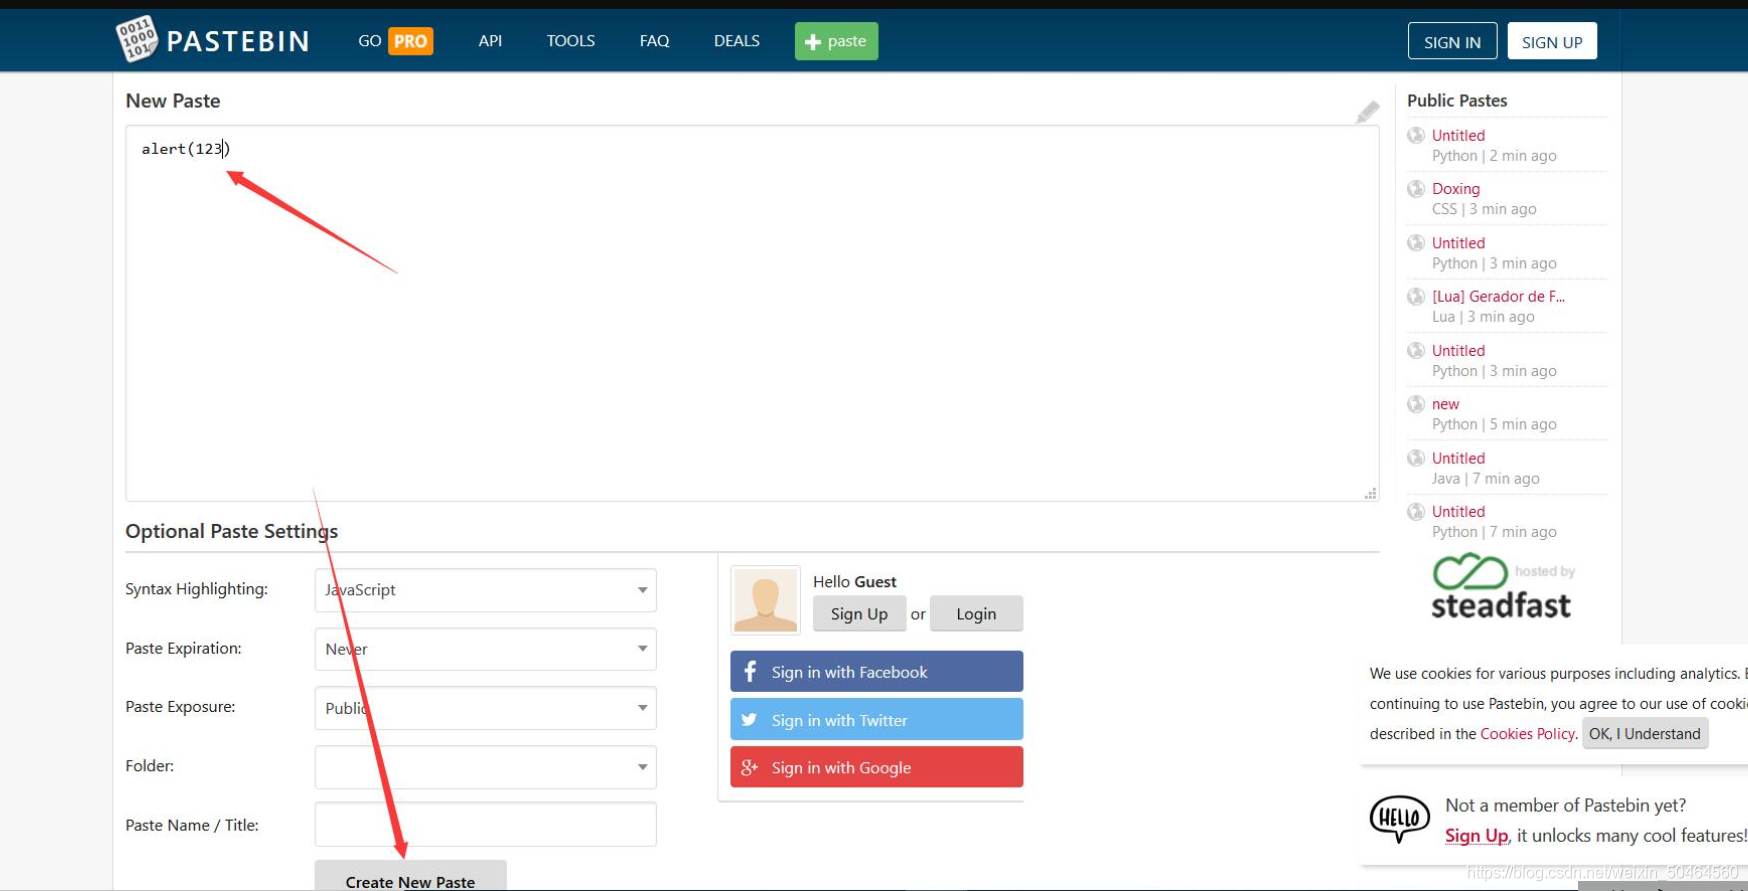Click the globe icon beside Gerador de F paste
This screenshot has width=1748, height=891.
[x=1416, y=297]
